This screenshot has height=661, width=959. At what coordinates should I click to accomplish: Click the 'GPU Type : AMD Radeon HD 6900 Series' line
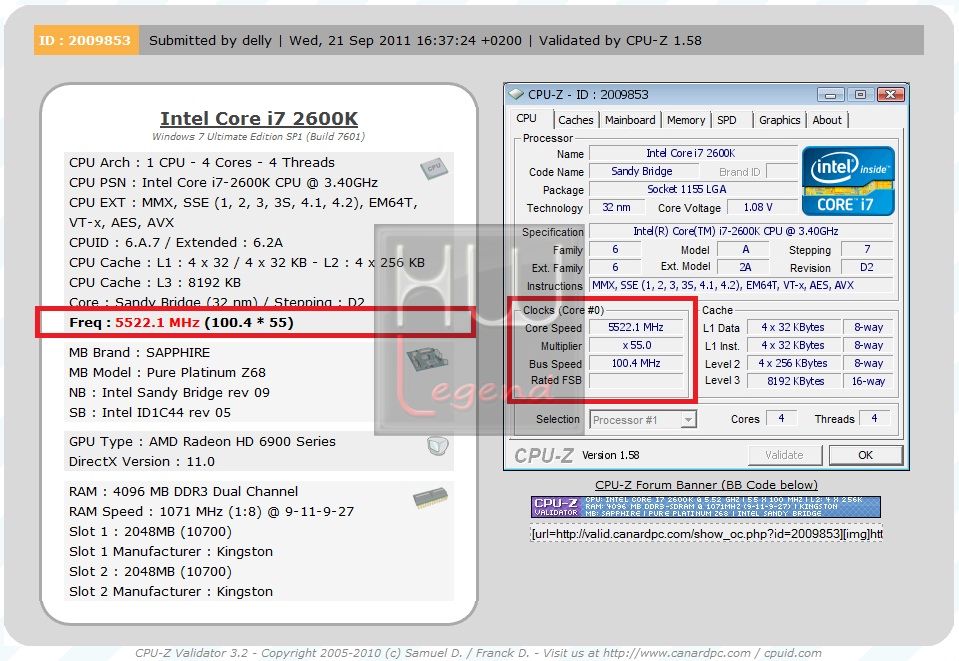point(202,441)
